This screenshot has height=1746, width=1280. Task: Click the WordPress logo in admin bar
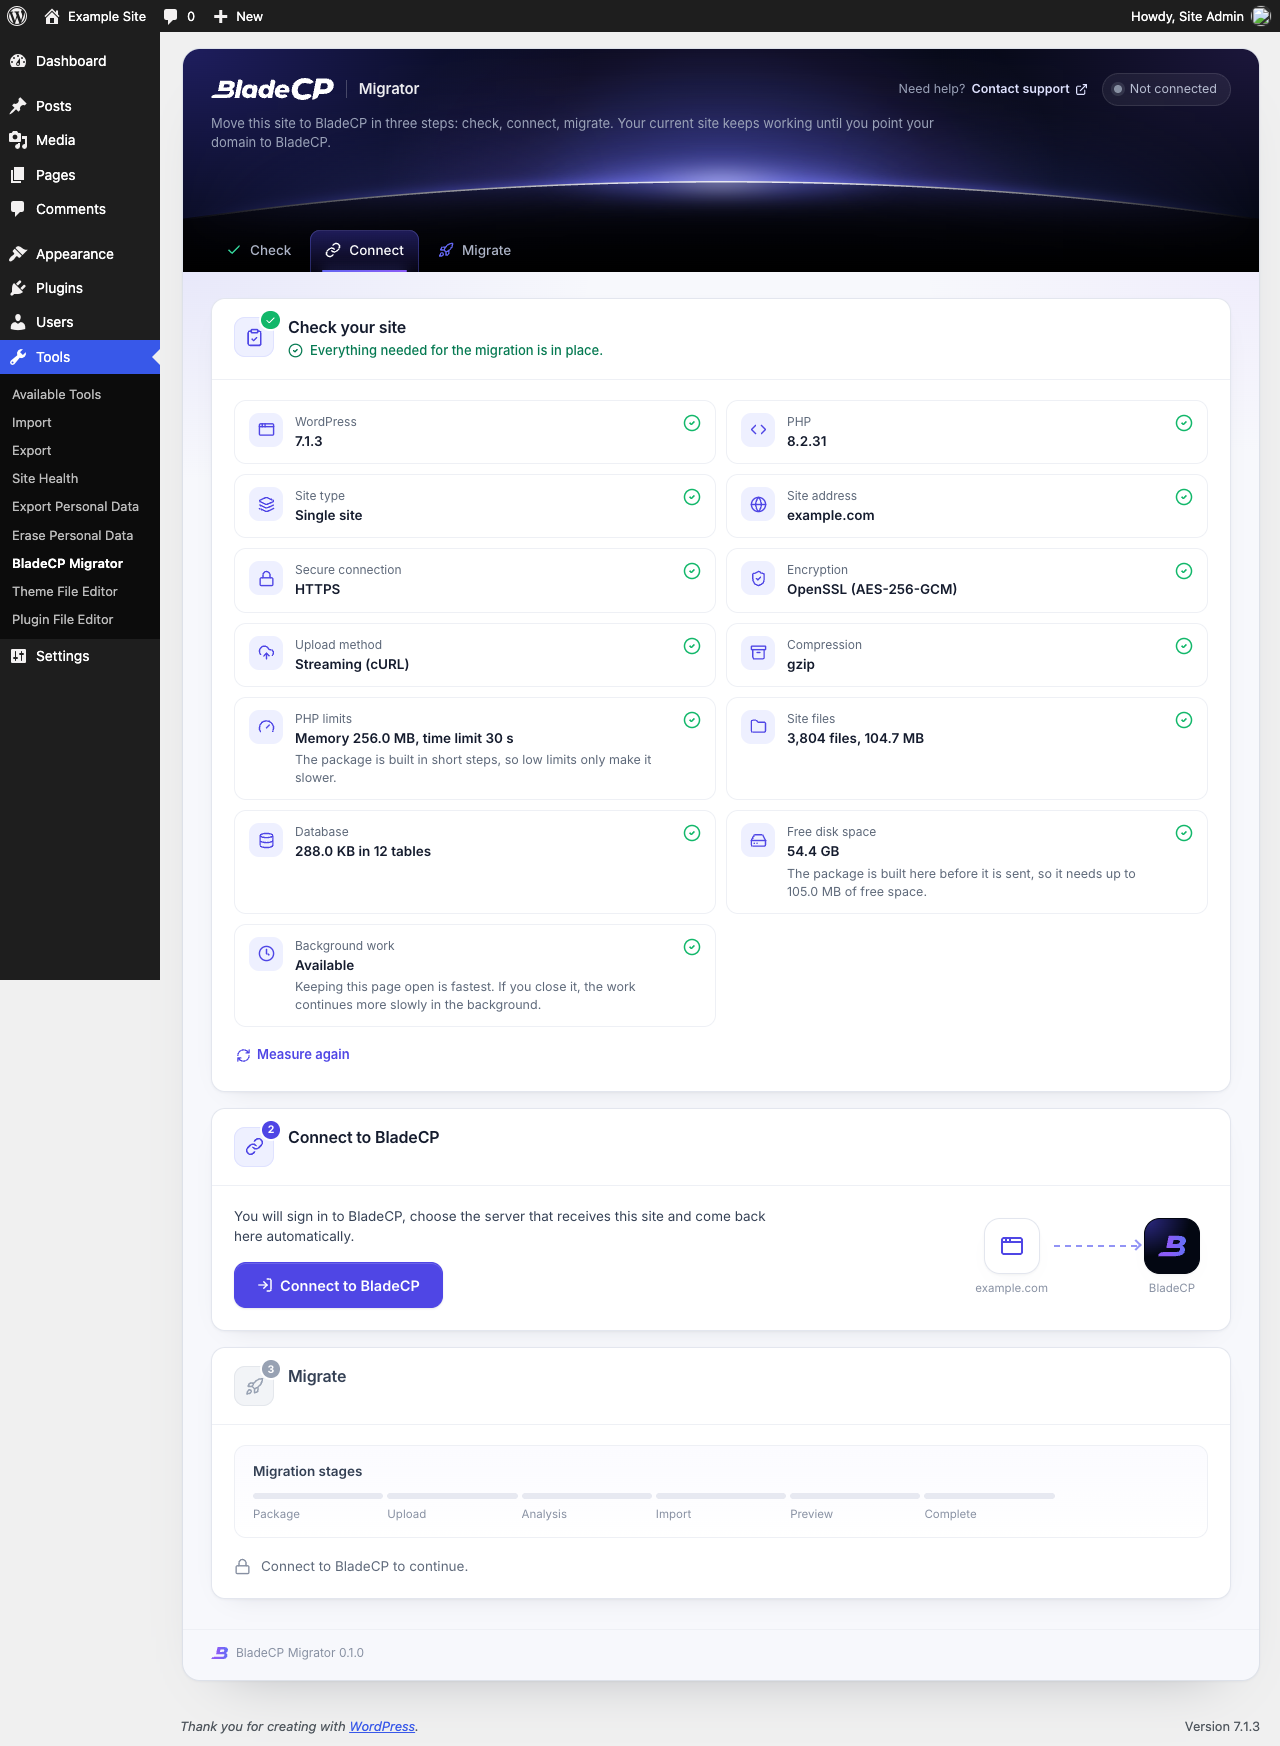pyautogui.click(x=17, y=16)
